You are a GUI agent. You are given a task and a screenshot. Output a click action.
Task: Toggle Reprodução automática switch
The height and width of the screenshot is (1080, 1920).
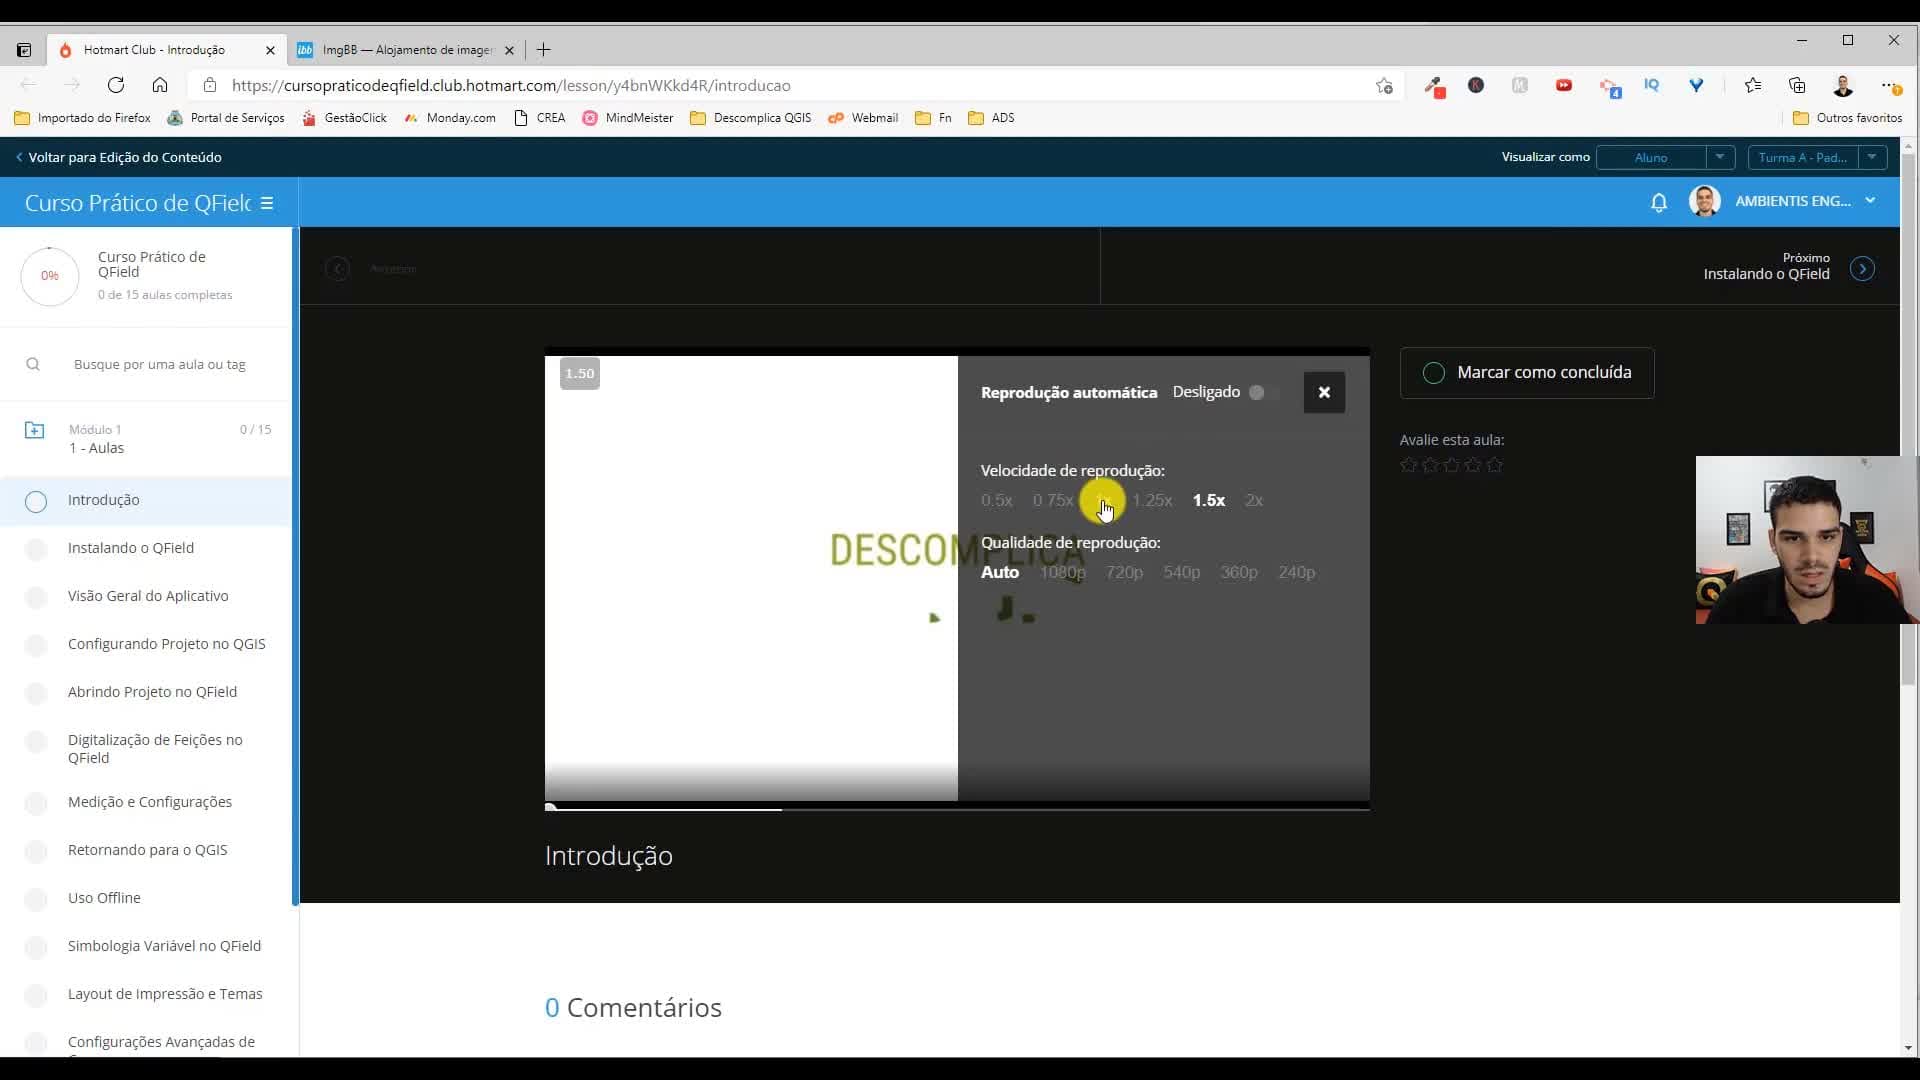click(x=1263, y=392)
